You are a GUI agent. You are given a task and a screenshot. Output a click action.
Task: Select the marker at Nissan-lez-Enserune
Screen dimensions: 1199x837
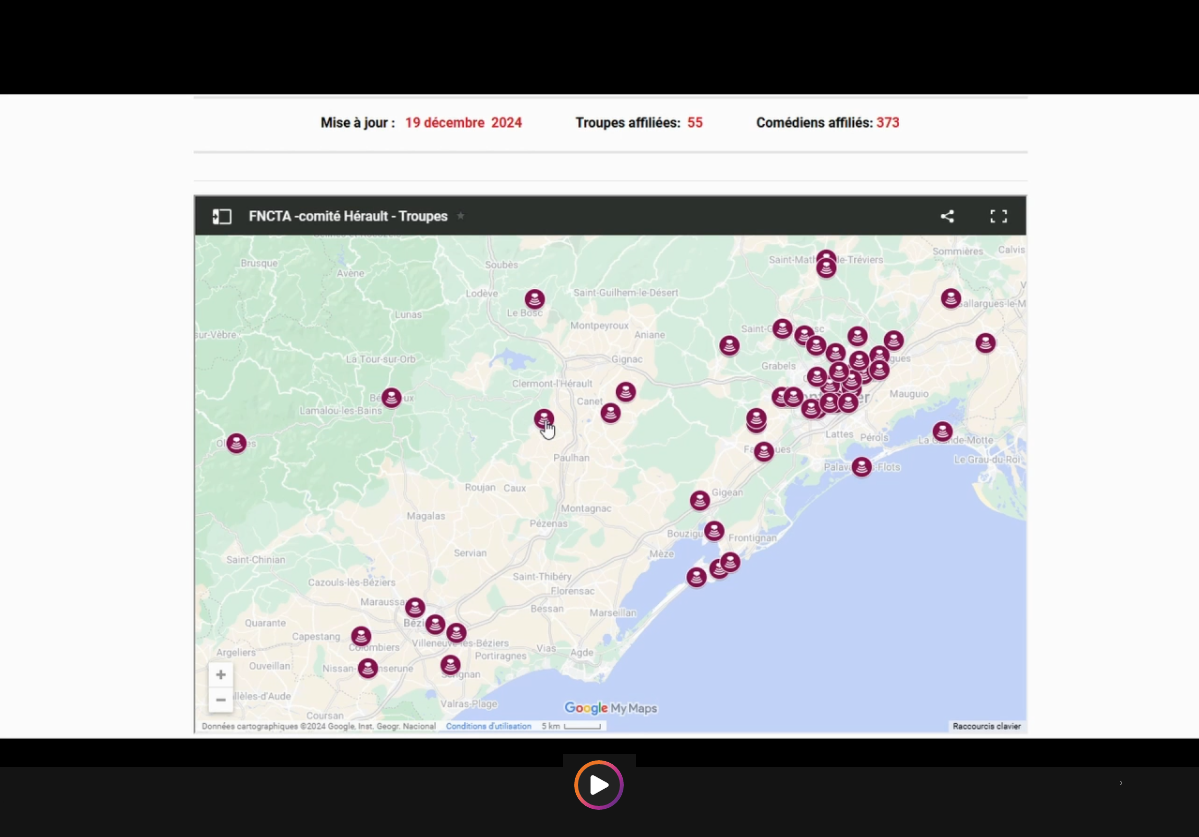pos(368,668)
